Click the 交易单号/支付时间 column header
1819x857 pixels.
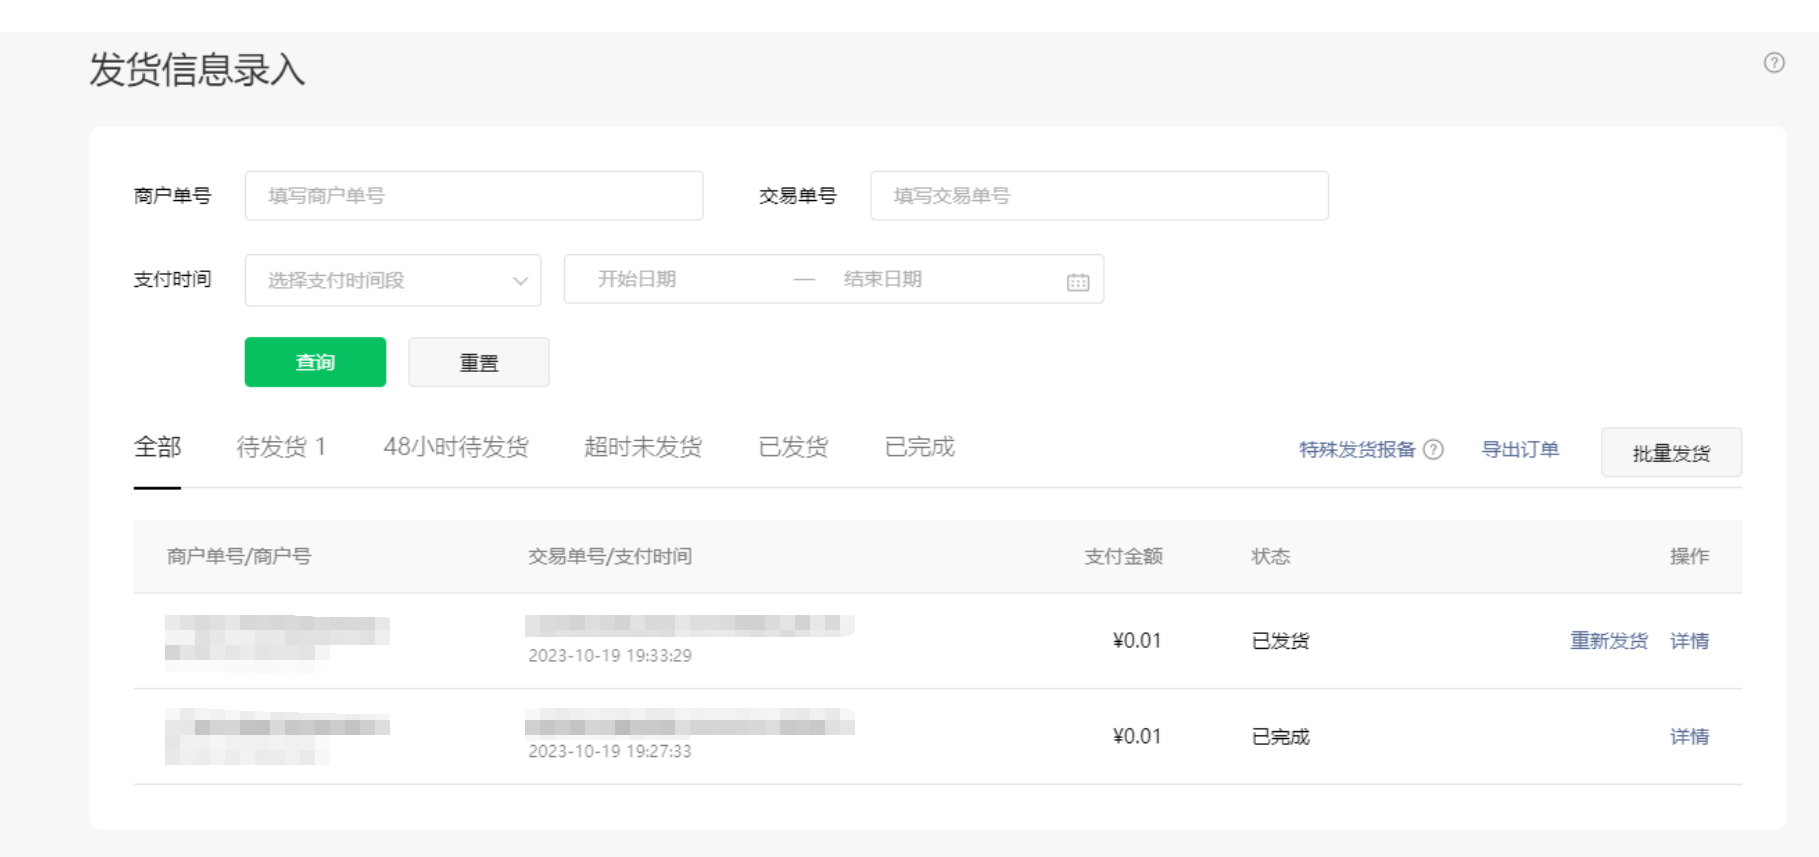pos(610,556)
